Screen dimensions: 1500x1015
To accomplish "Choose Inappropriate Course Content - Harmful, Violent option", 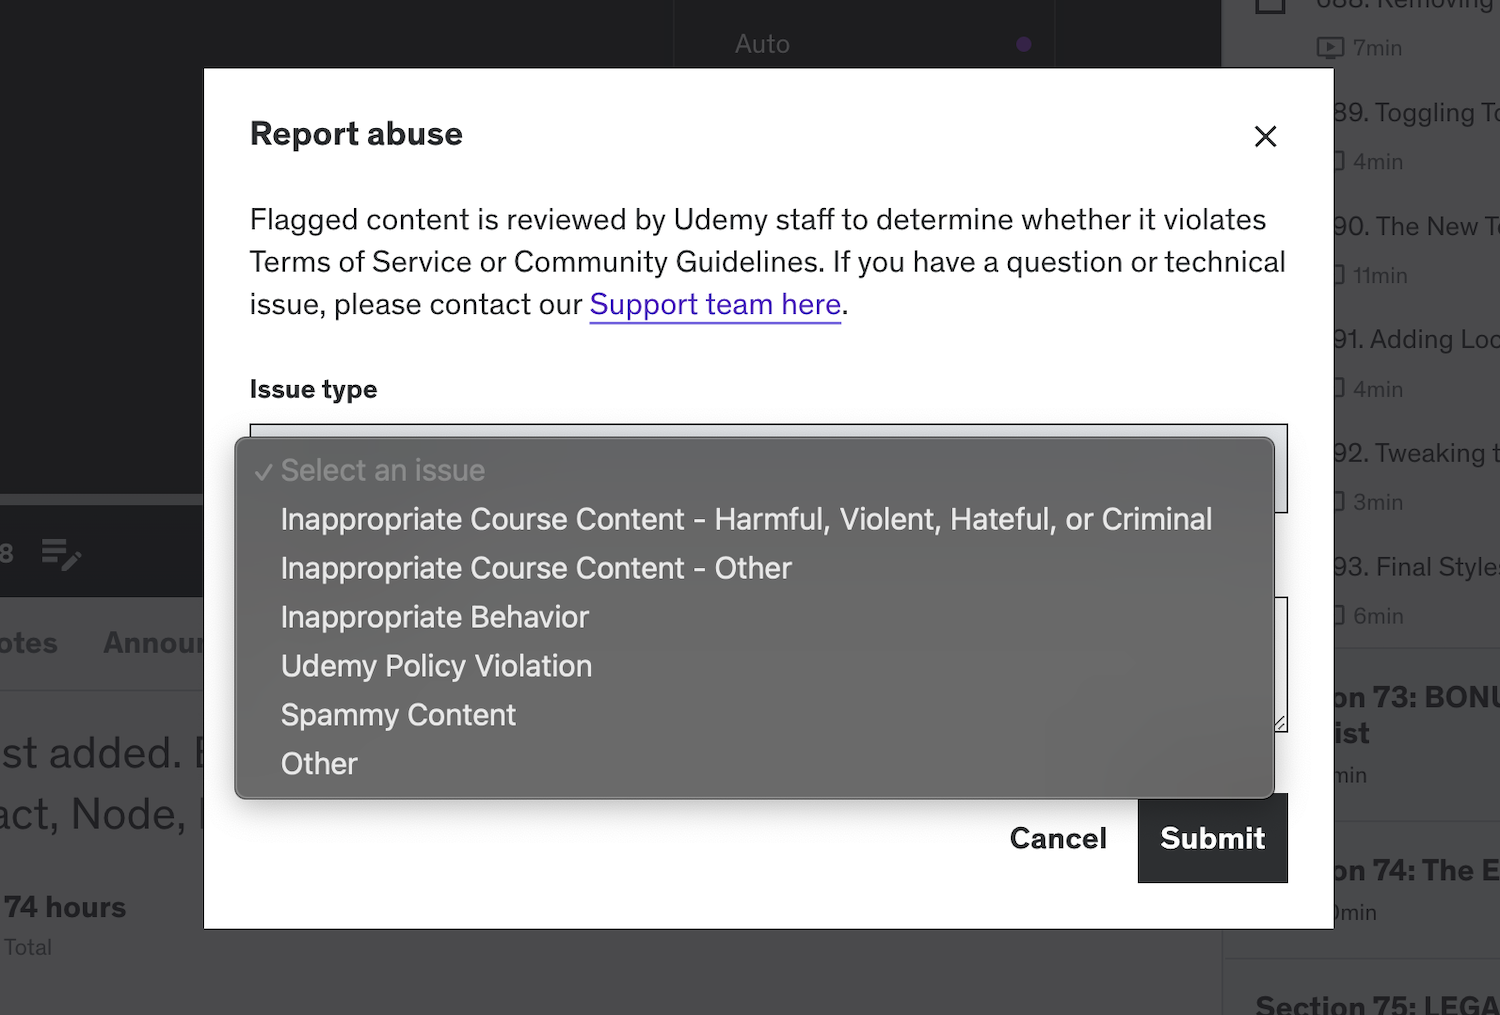I will point(746,519).
